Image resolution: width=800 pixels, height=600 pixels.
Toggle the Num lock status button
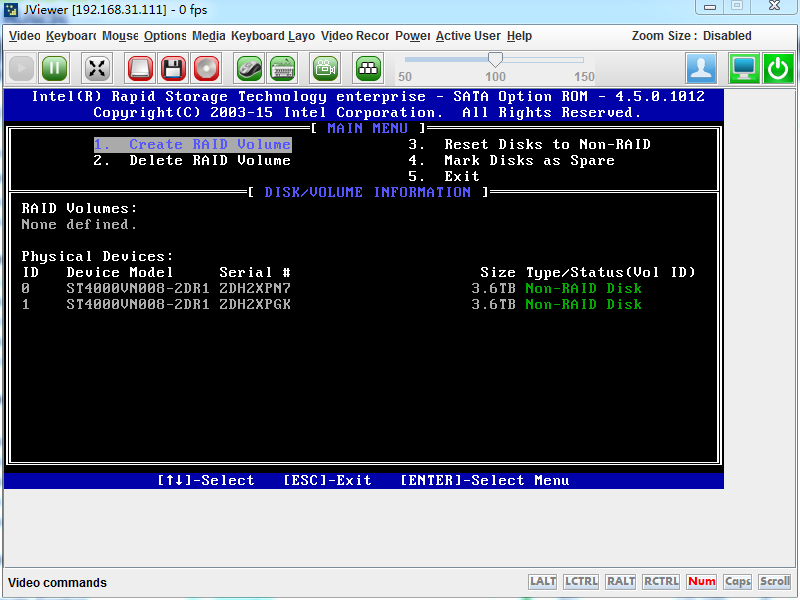coord(702,582)
